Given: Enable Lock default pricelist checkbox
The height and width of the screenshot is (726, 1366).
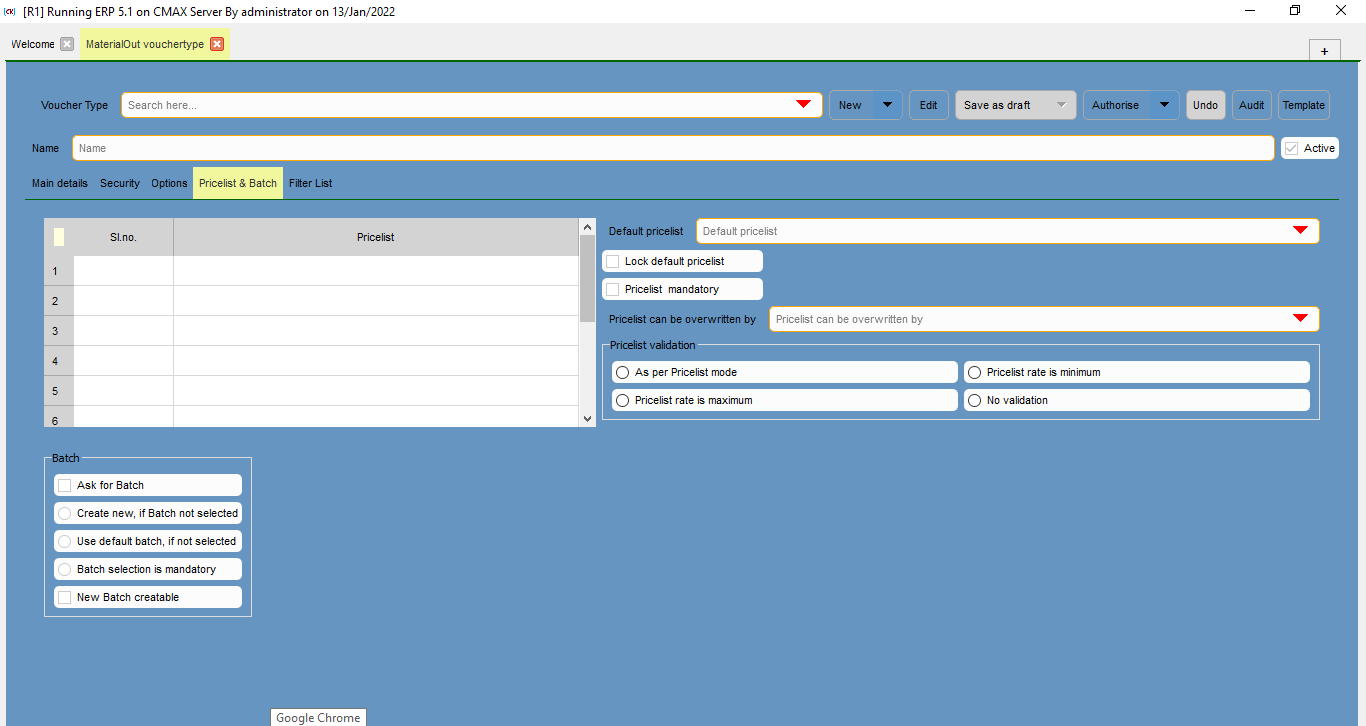Looking at the screenshot, I should (x=612, y=261).
